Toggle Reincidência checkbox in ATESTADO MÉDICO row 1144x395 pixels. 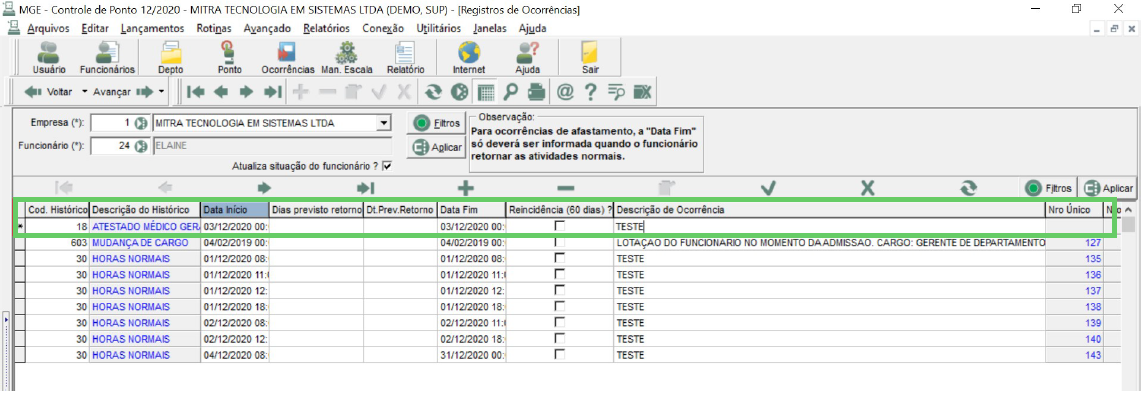(560, 227)
